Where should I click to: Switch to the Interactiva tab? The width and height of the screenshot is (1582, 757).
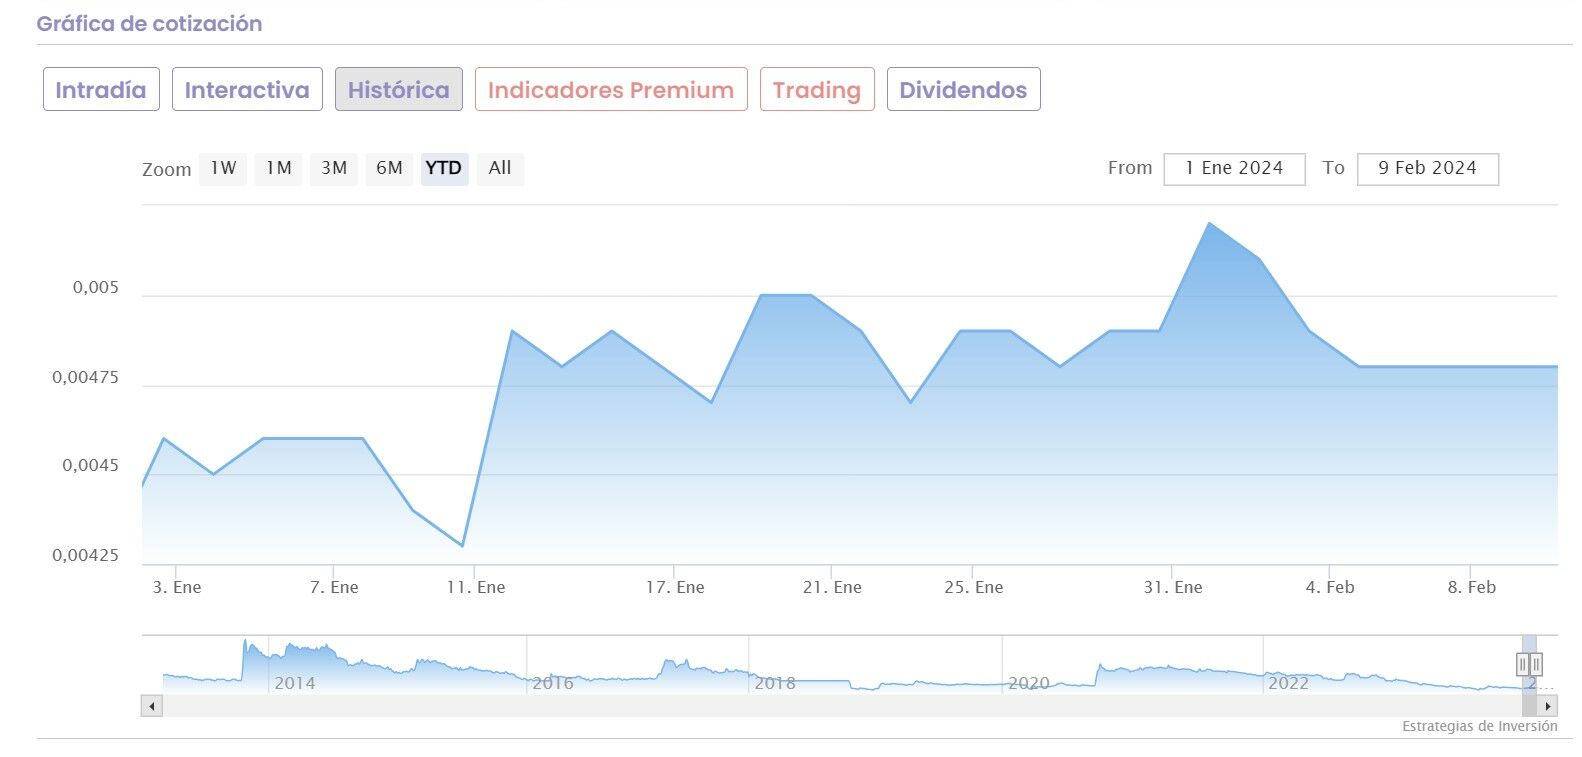(247, 90)
